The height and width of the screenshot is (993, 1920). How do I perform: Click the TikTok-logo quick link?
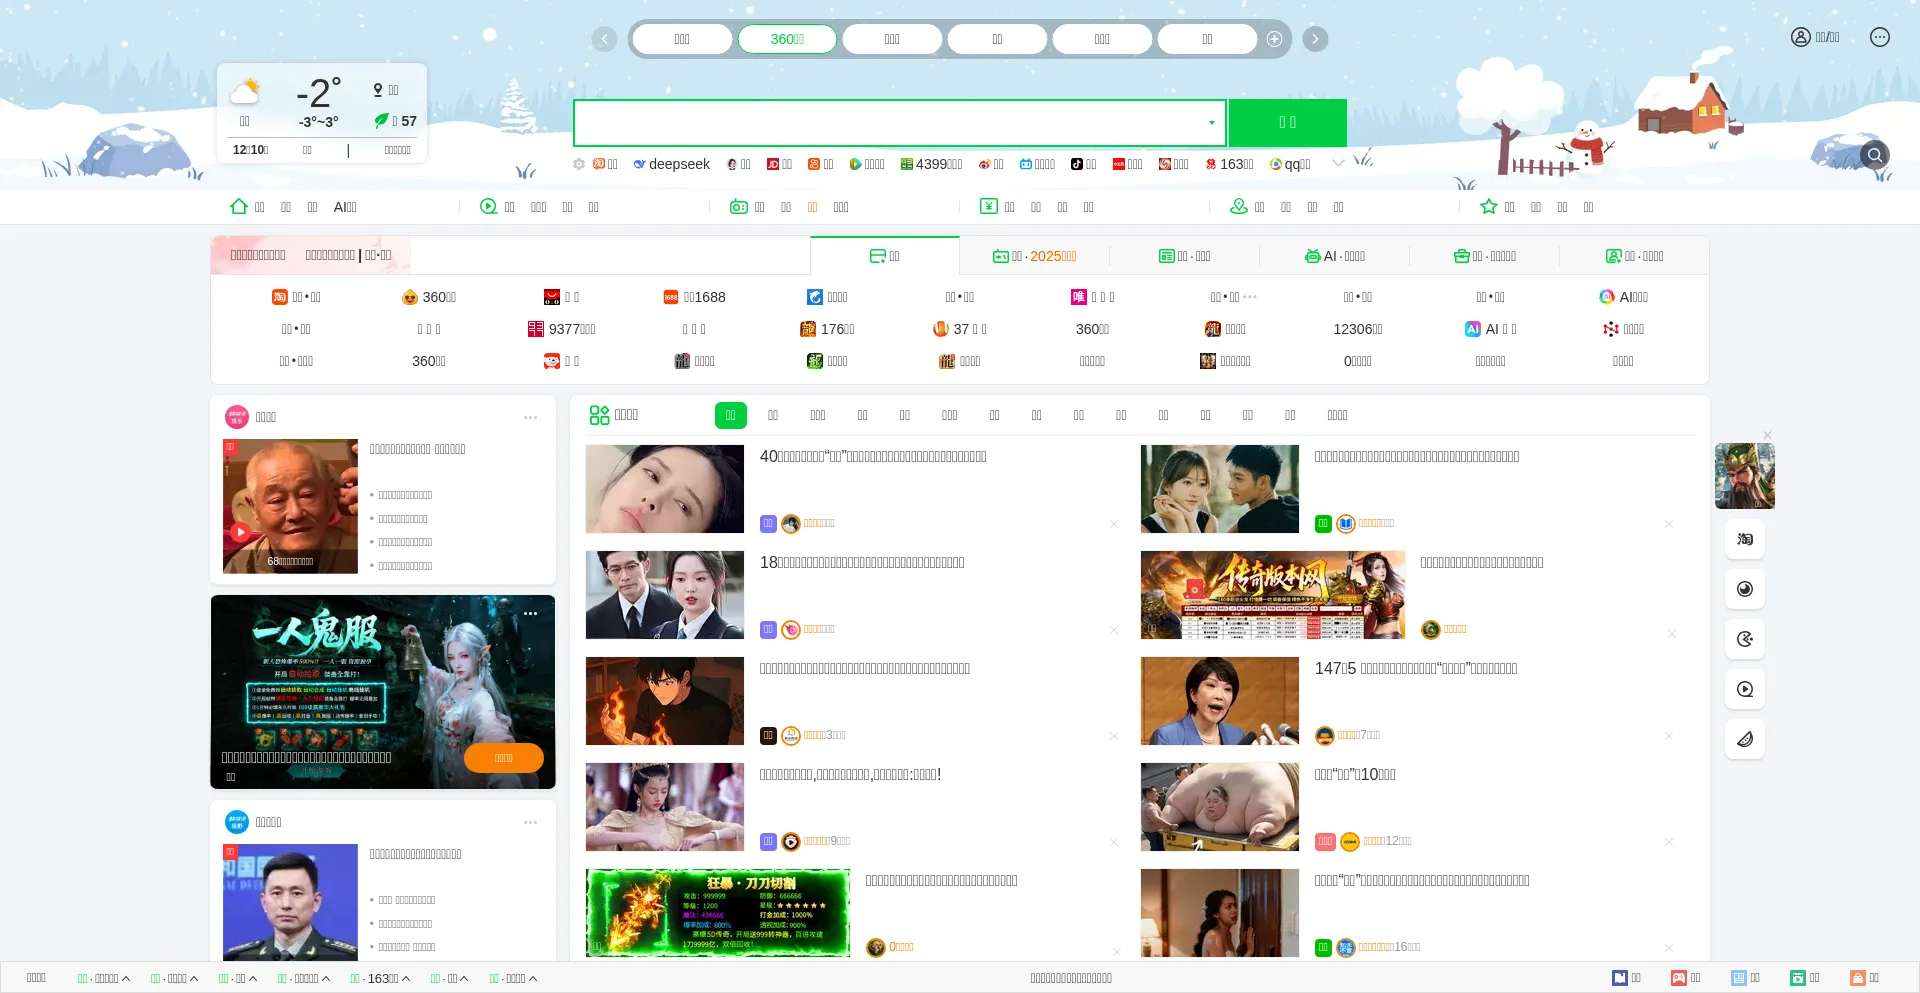1077,164
